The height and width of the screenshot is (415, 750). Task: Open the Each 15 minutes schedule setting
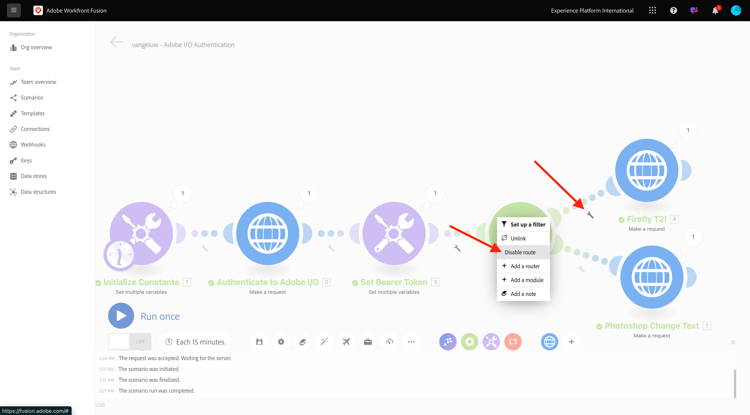195,342
